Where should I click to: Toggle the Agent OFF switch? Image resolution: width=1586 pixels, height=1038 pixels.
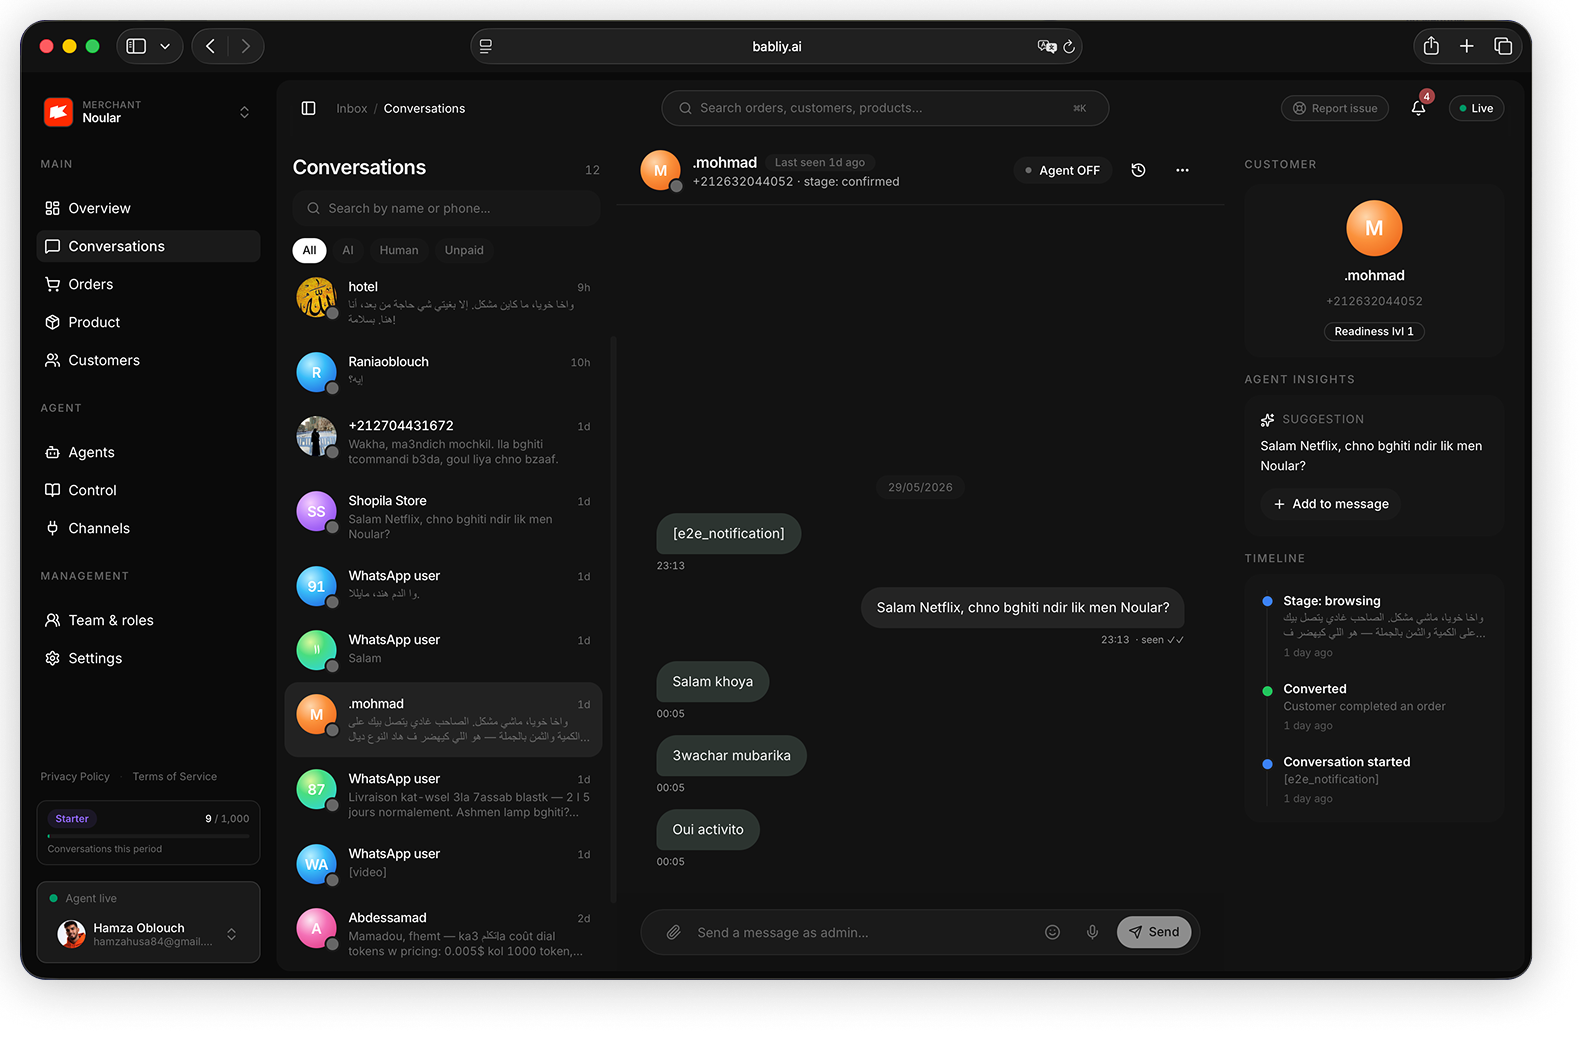tap(1062, 170)
